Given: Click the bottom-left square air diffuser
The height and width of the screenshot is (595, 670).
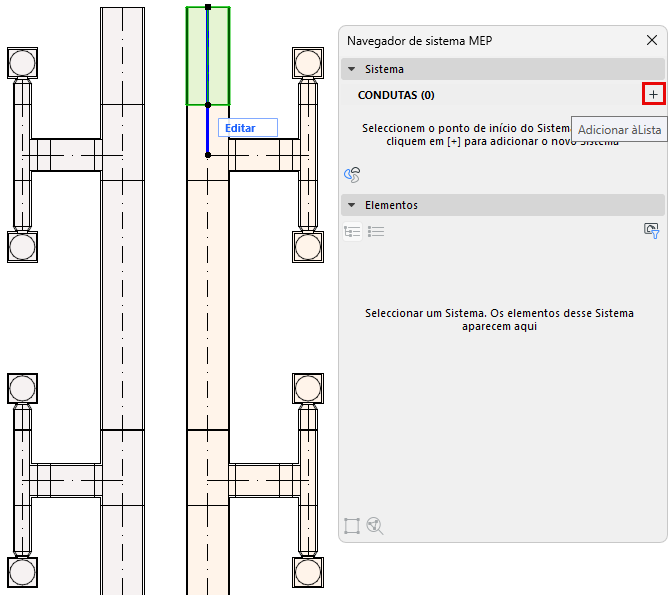Looking at the screenshot, I should click(22, 572).
